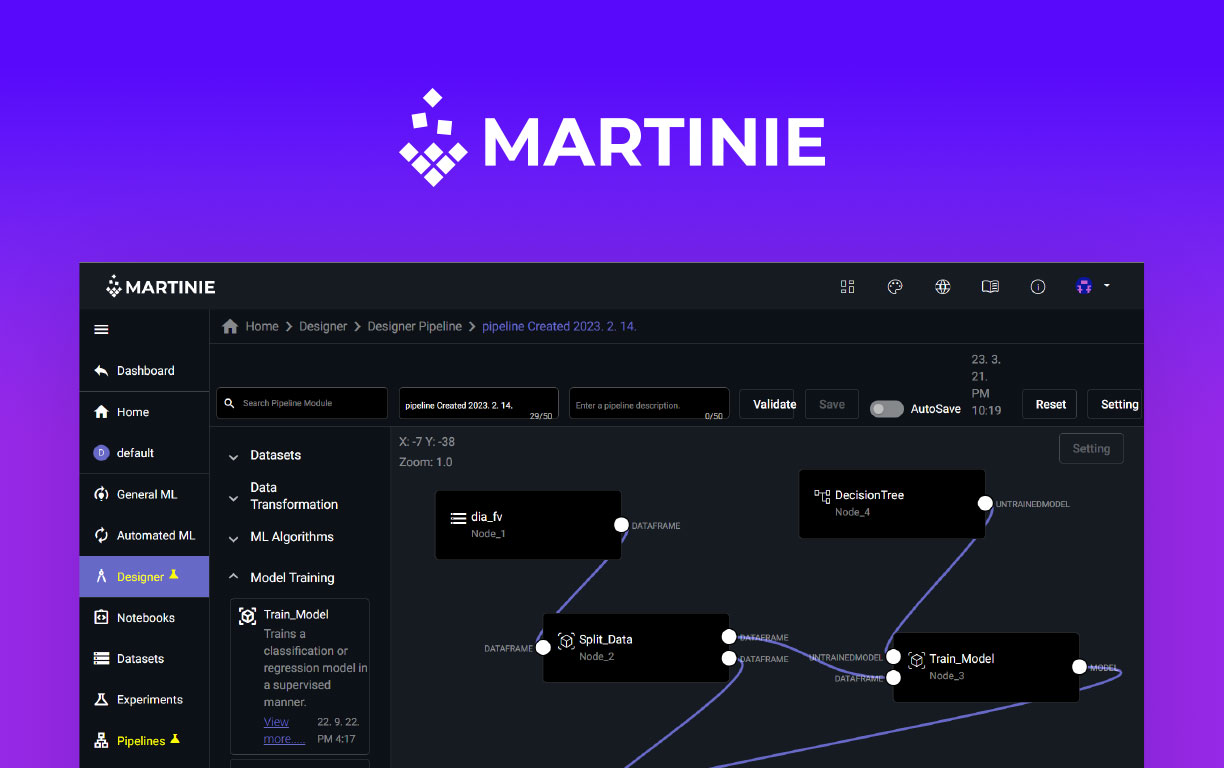The image size is (1224, 768).
Task: Expand the ML Algorithms section
Action: [x=233, y=538]
